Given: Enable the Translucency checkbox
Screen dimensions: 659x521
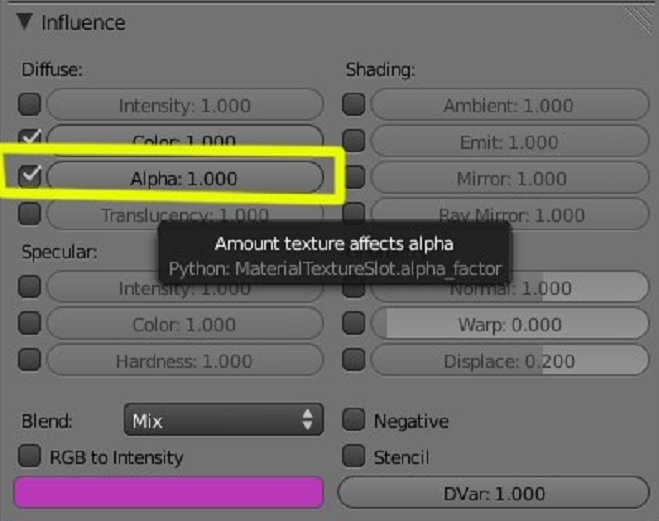Looking at the screenshot, I should (x=31, y=213).
